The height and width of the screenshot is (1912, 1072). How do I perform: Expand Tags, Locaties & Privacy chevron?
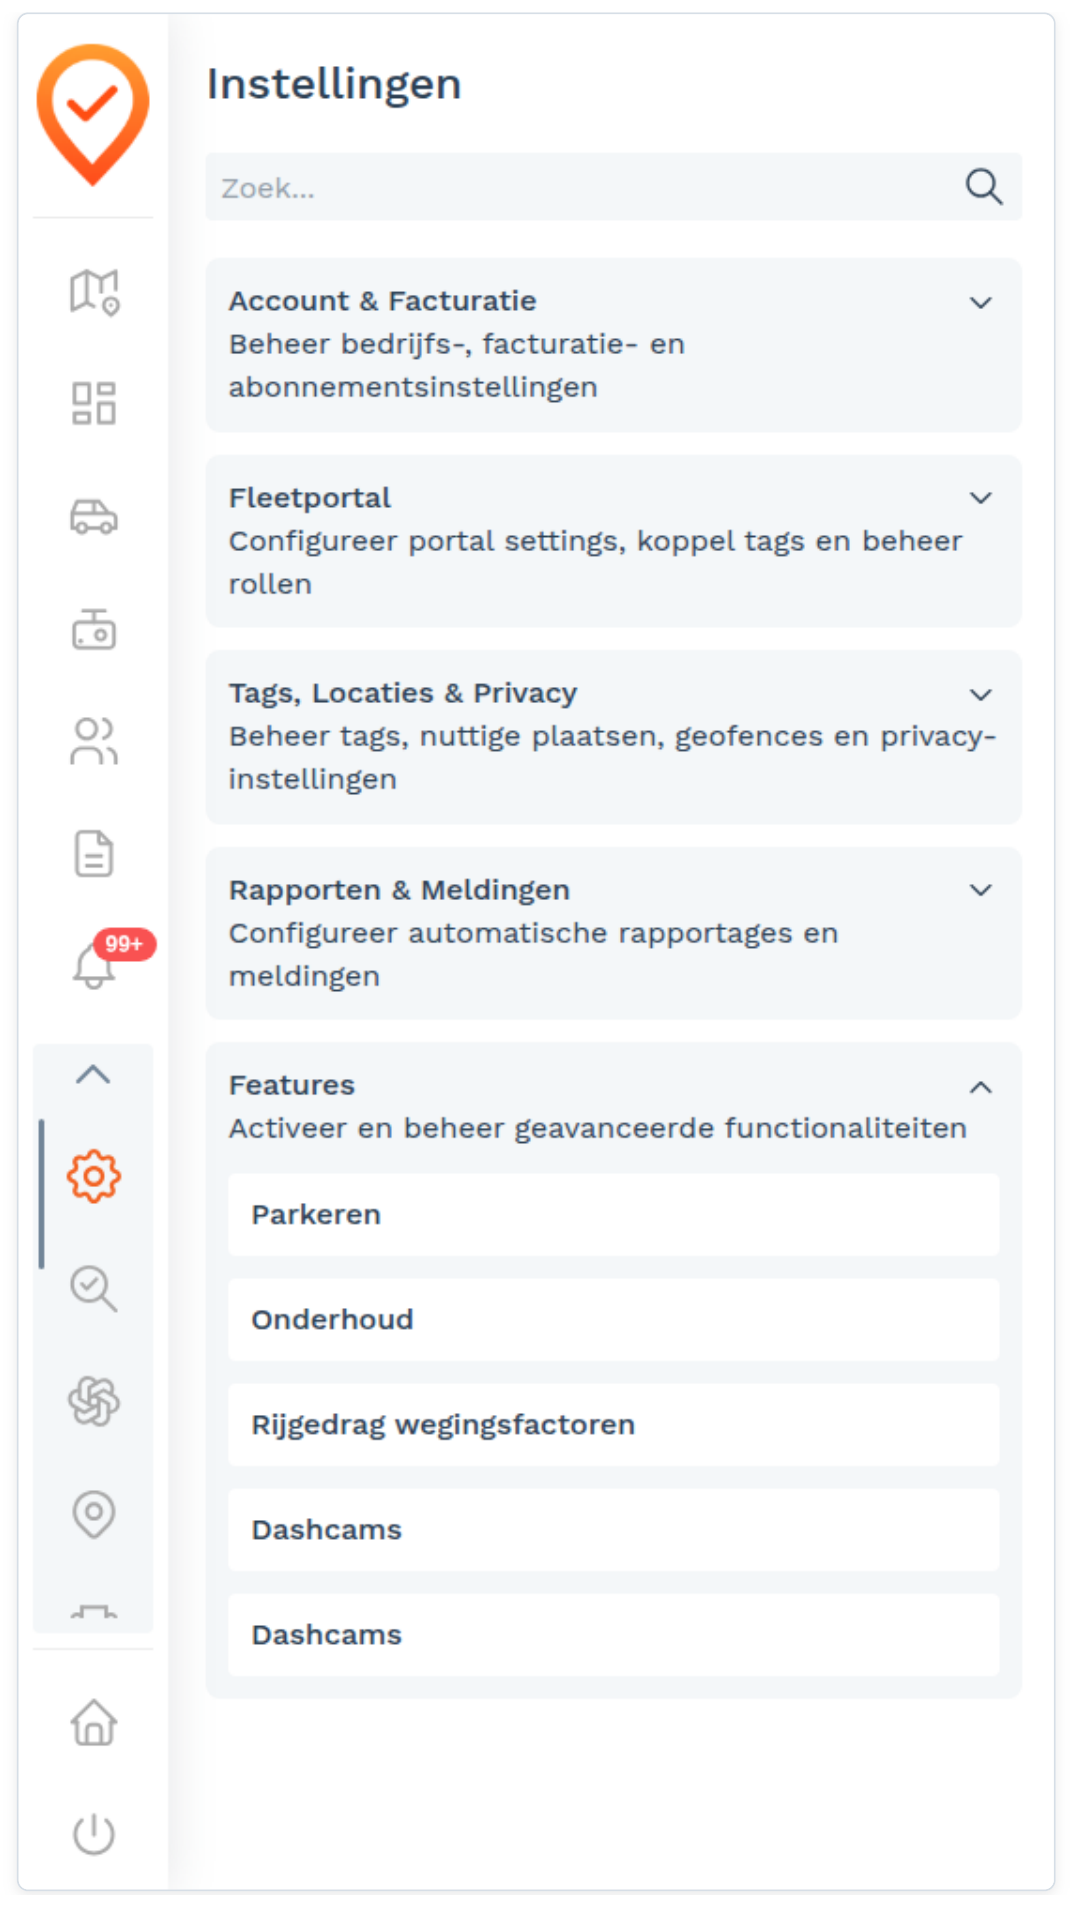(981, 694)
